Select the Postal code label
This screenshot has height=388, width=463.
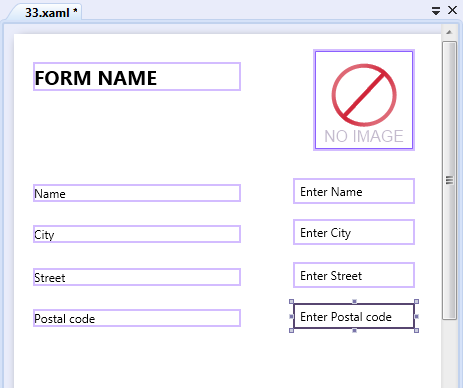click(x=137, y=318)
